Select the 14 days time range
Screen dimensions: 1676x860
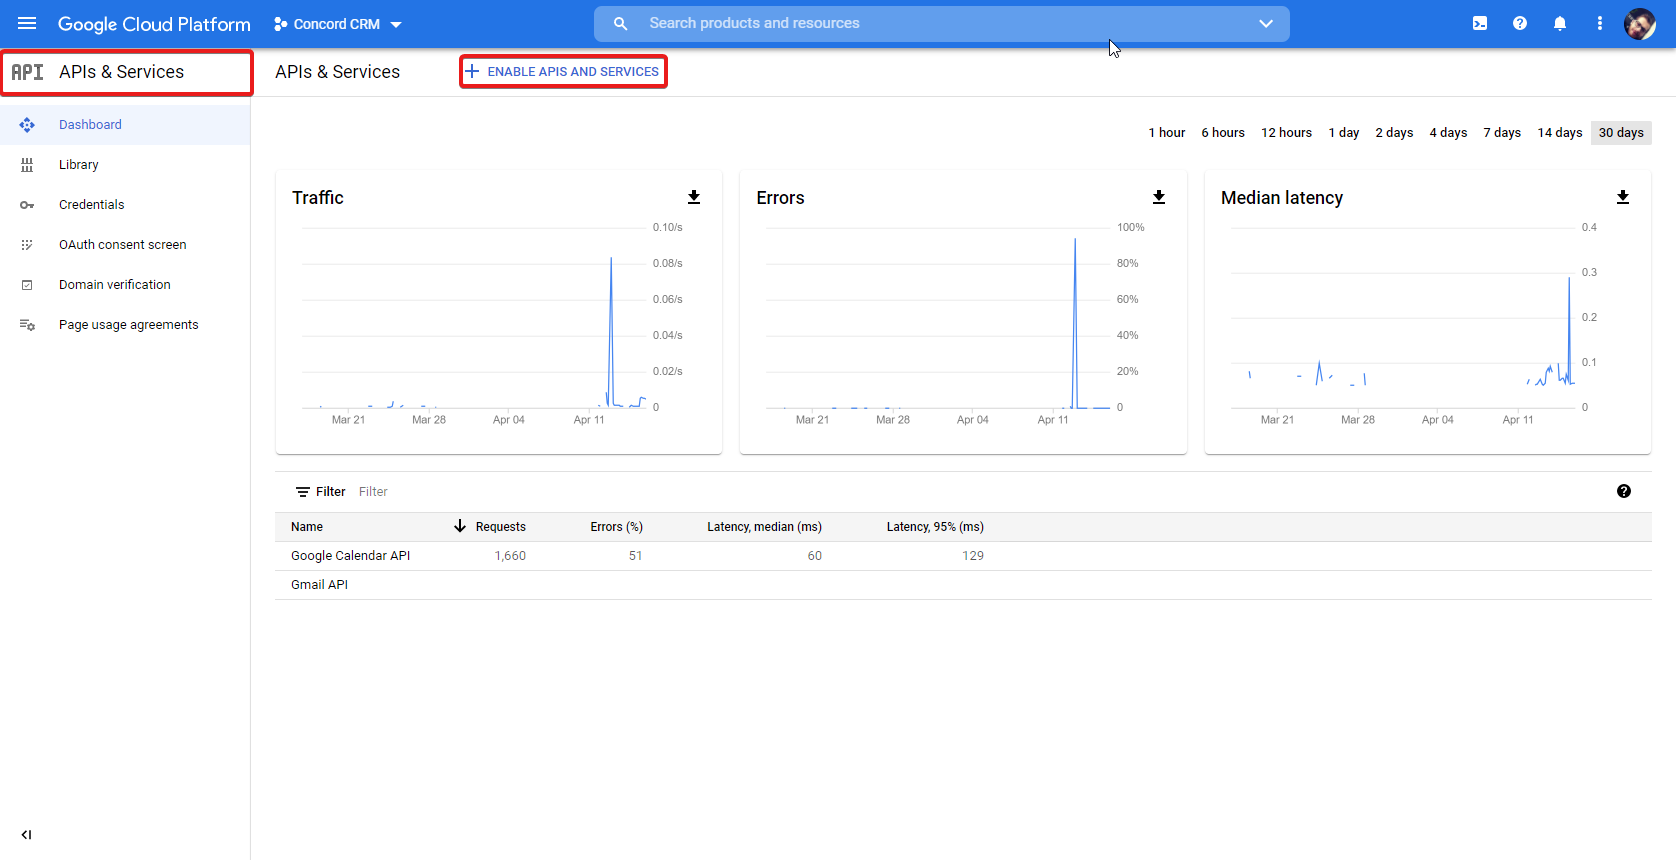click(x=1559, y=133)
